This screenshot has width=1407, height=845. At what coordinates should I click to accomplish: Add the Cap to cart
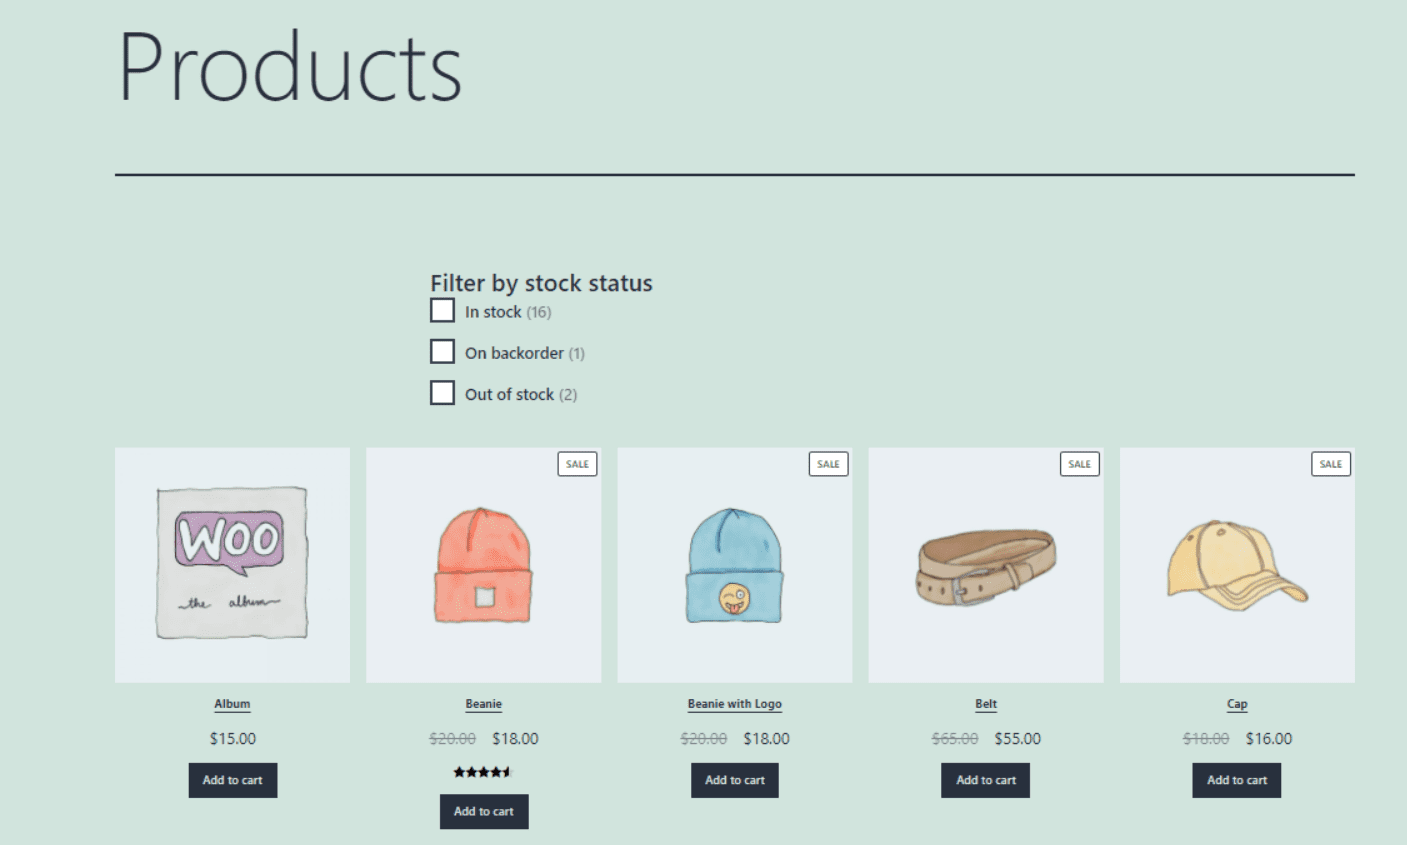coord(1236,780)
